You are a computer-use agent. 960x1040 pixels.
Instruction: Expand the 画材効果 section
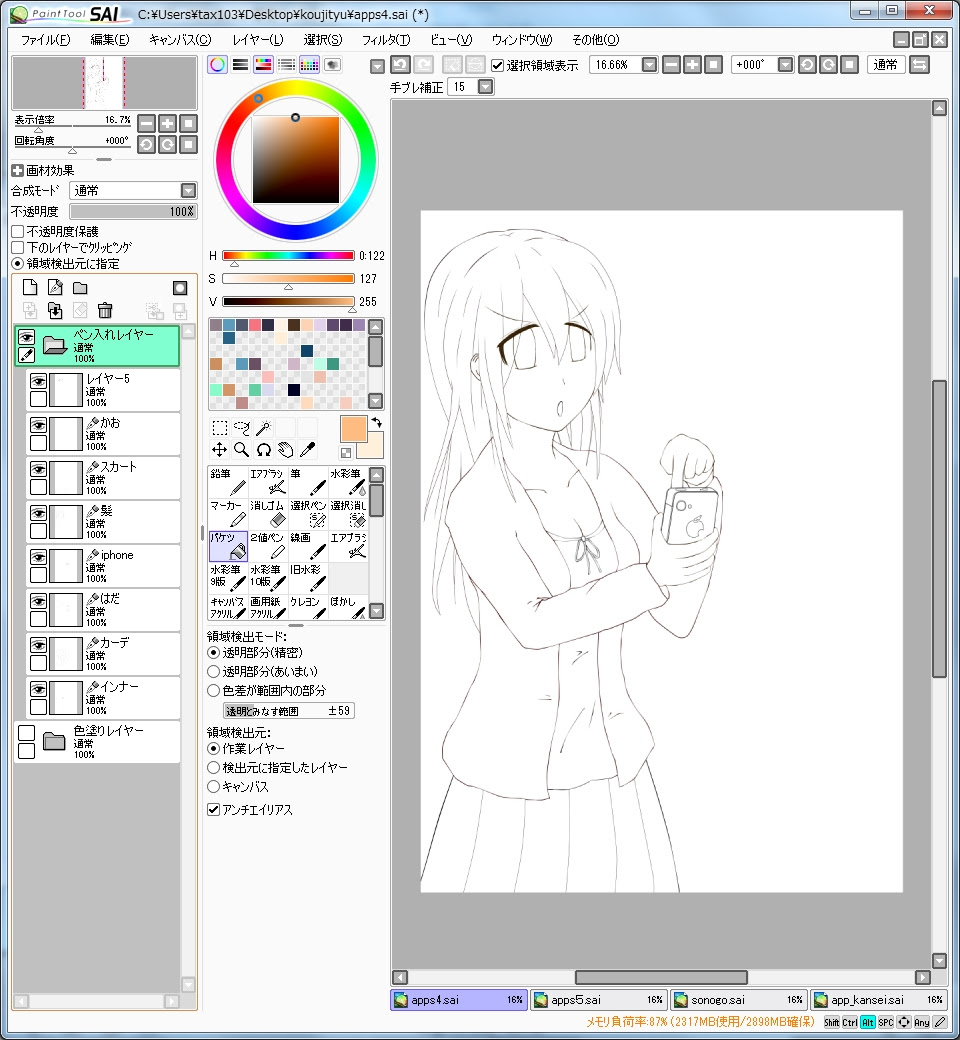18,170
